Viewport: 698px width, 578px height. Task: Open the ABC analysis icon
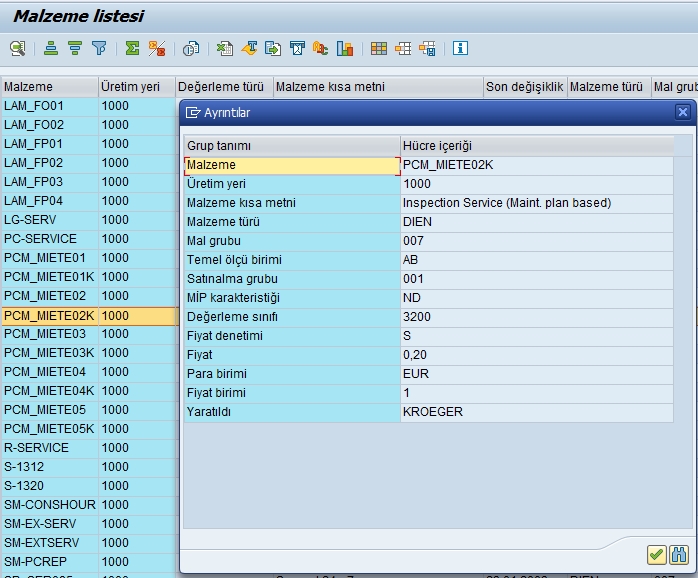(x=321, y=48)
